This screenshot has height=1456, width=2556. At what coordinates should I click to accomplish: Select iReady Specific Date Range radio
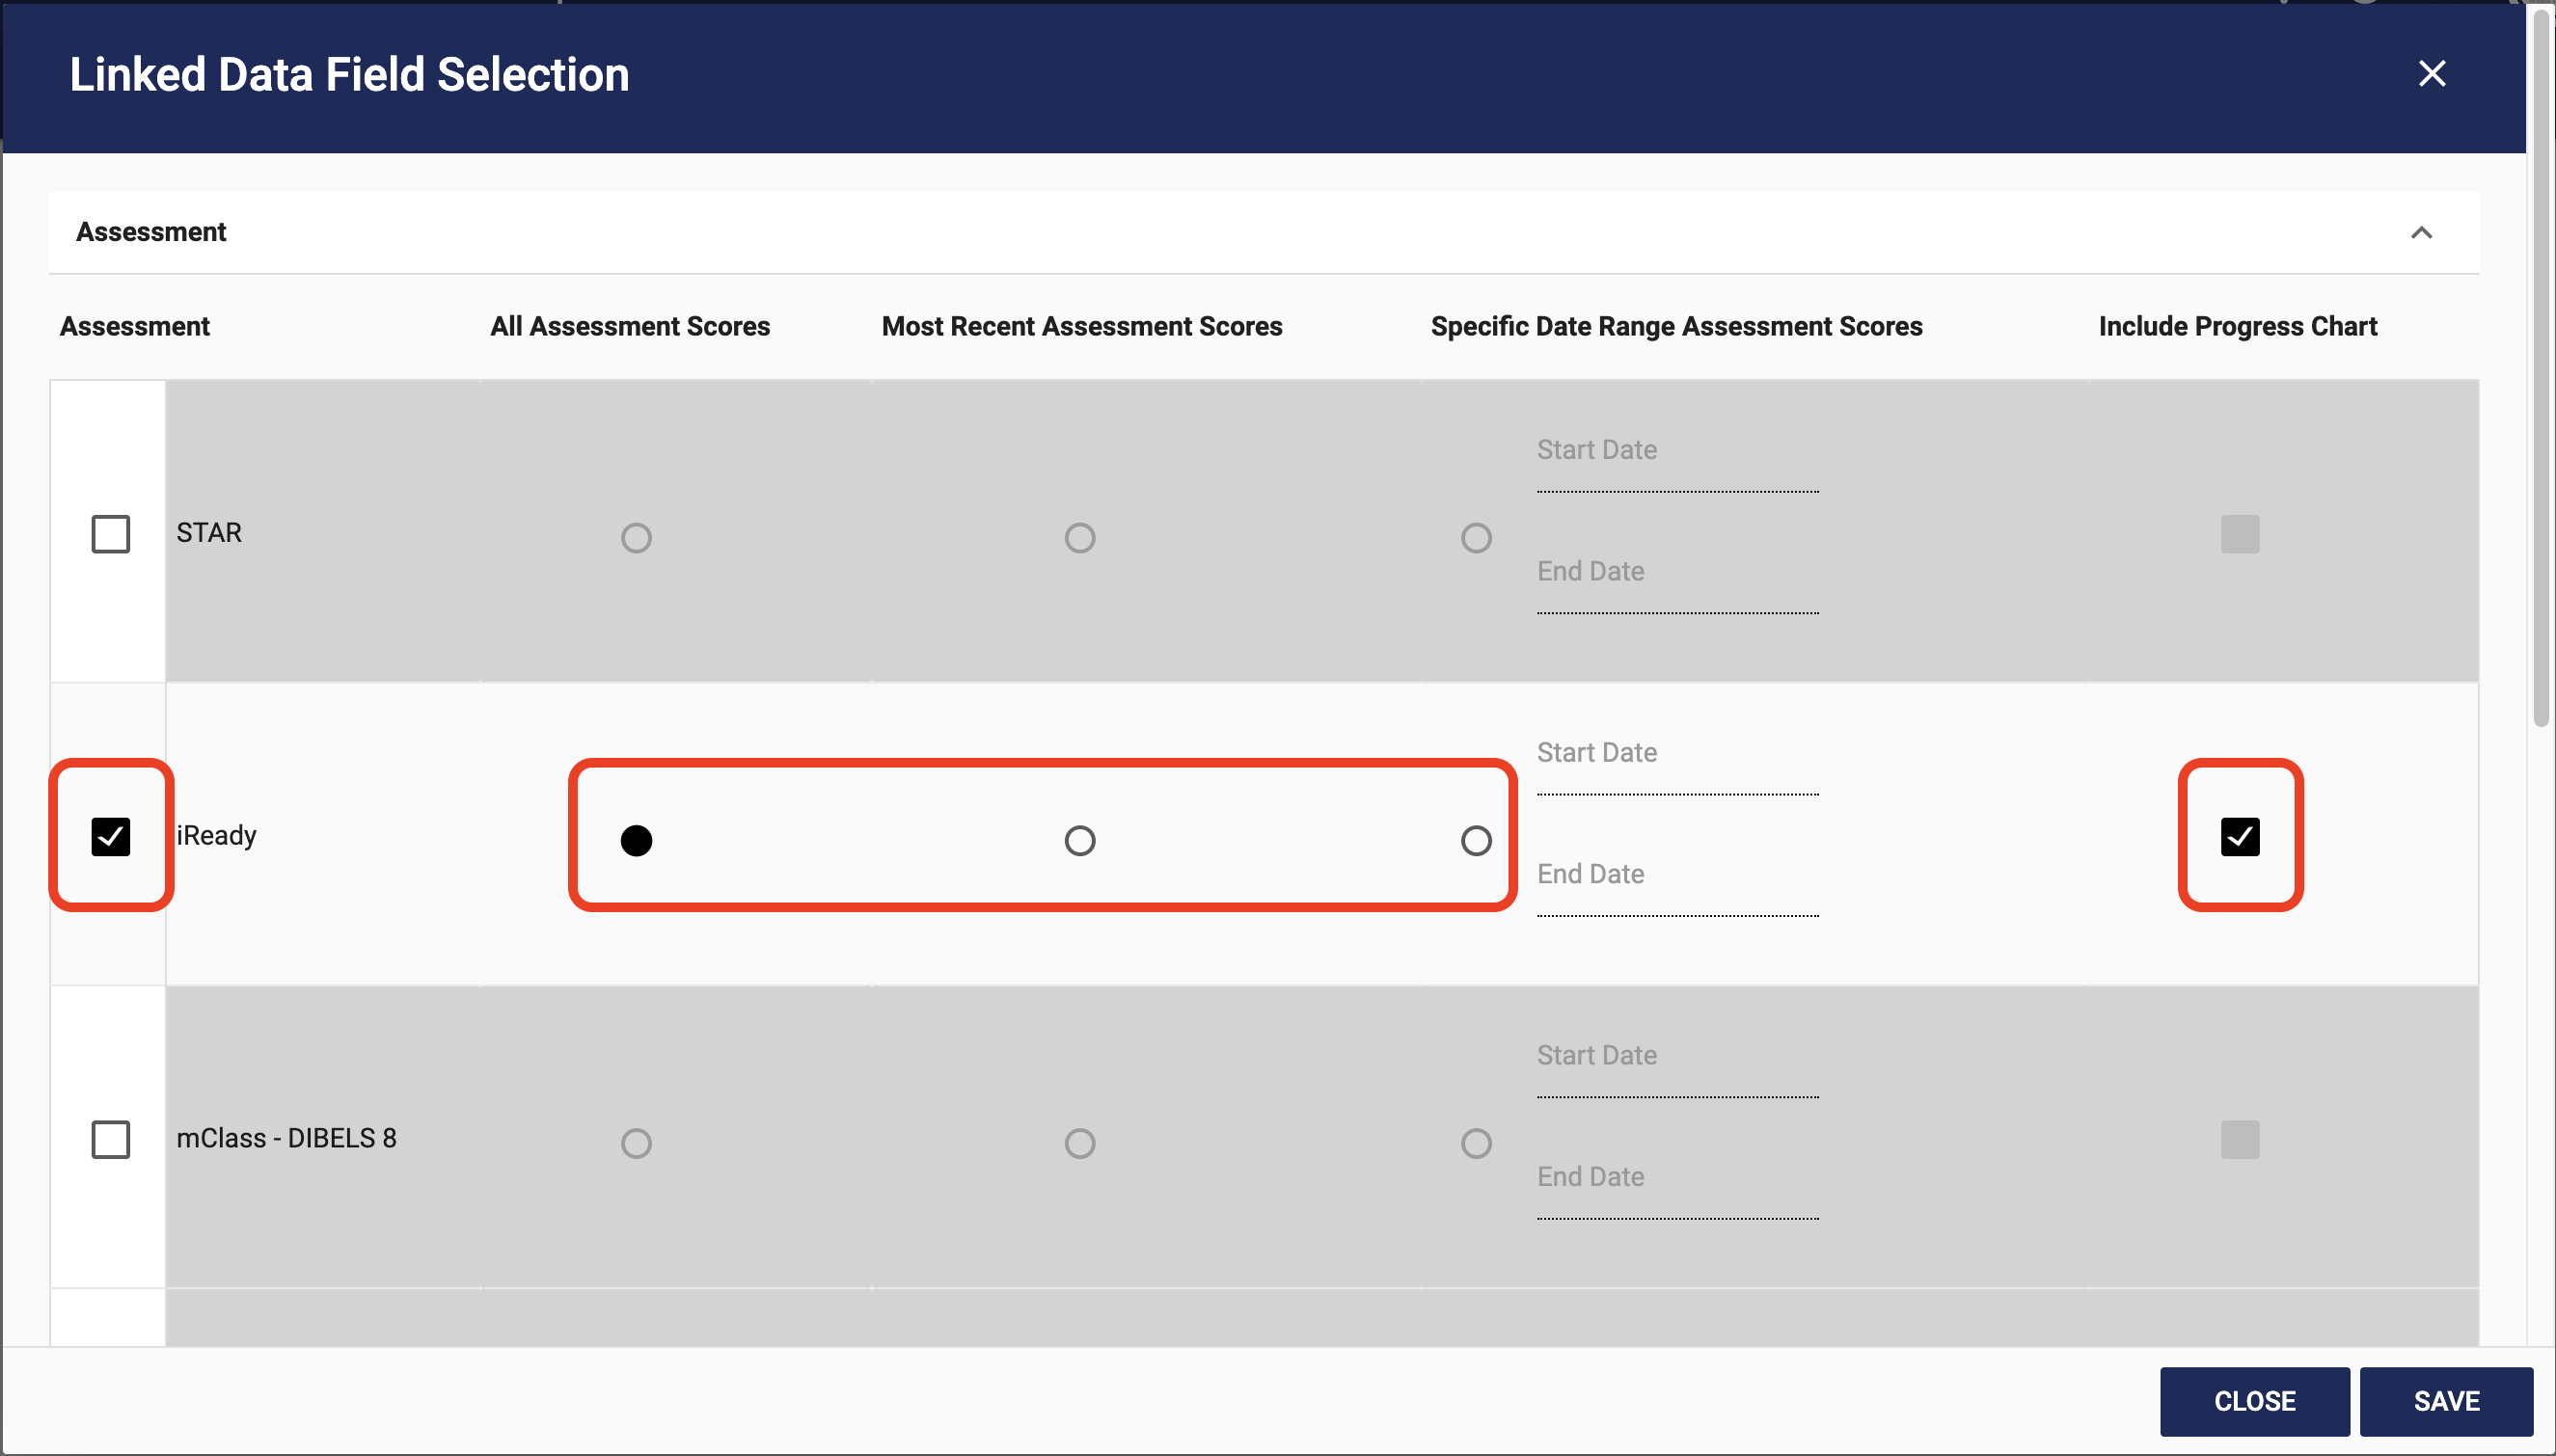click(1475, 840)
